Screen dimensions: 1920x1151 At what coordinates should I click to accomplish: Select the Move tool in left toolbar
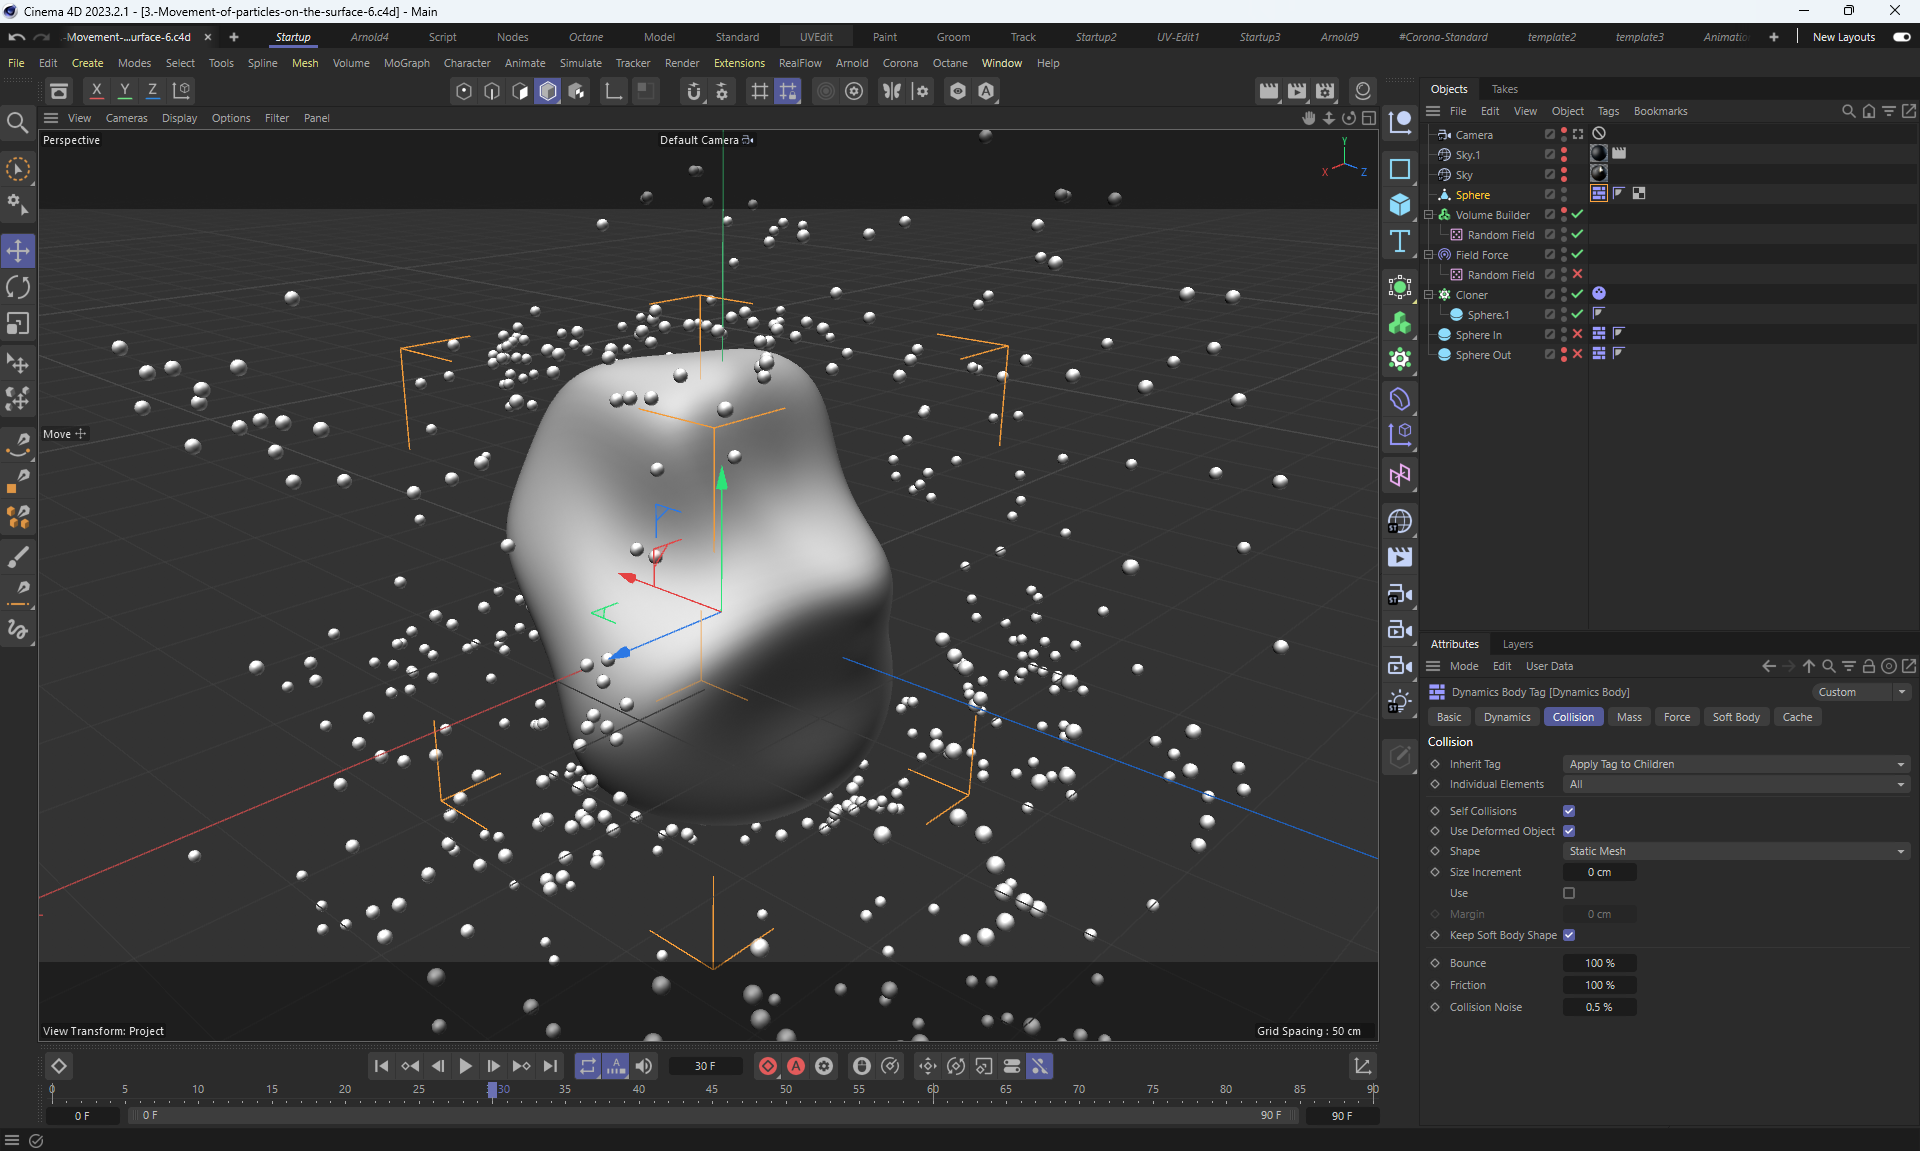[x=18, y=250]
